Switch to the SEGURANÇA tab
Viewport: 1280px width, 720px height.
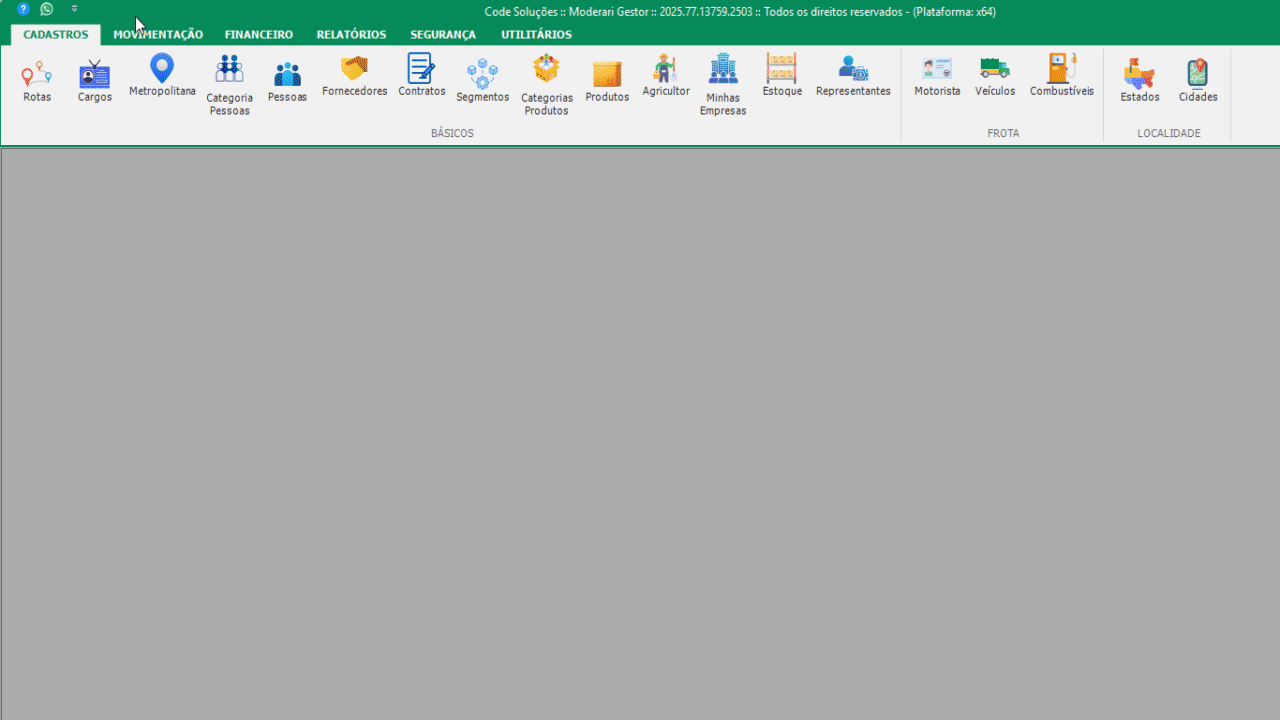click(443, 34)
